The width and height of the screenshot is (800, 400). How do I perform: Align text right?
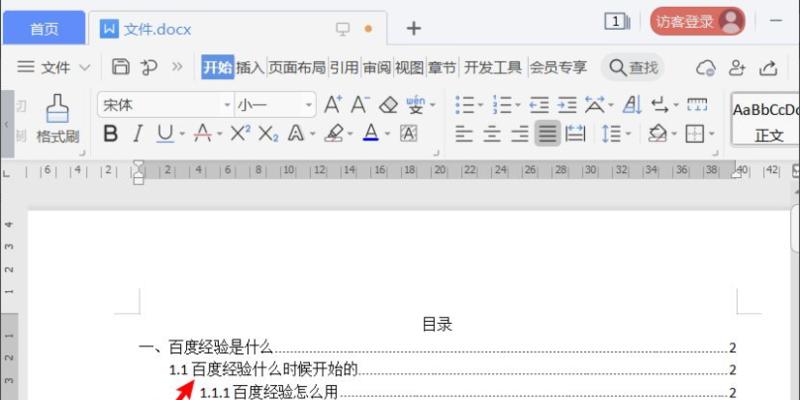pos(520,134)
